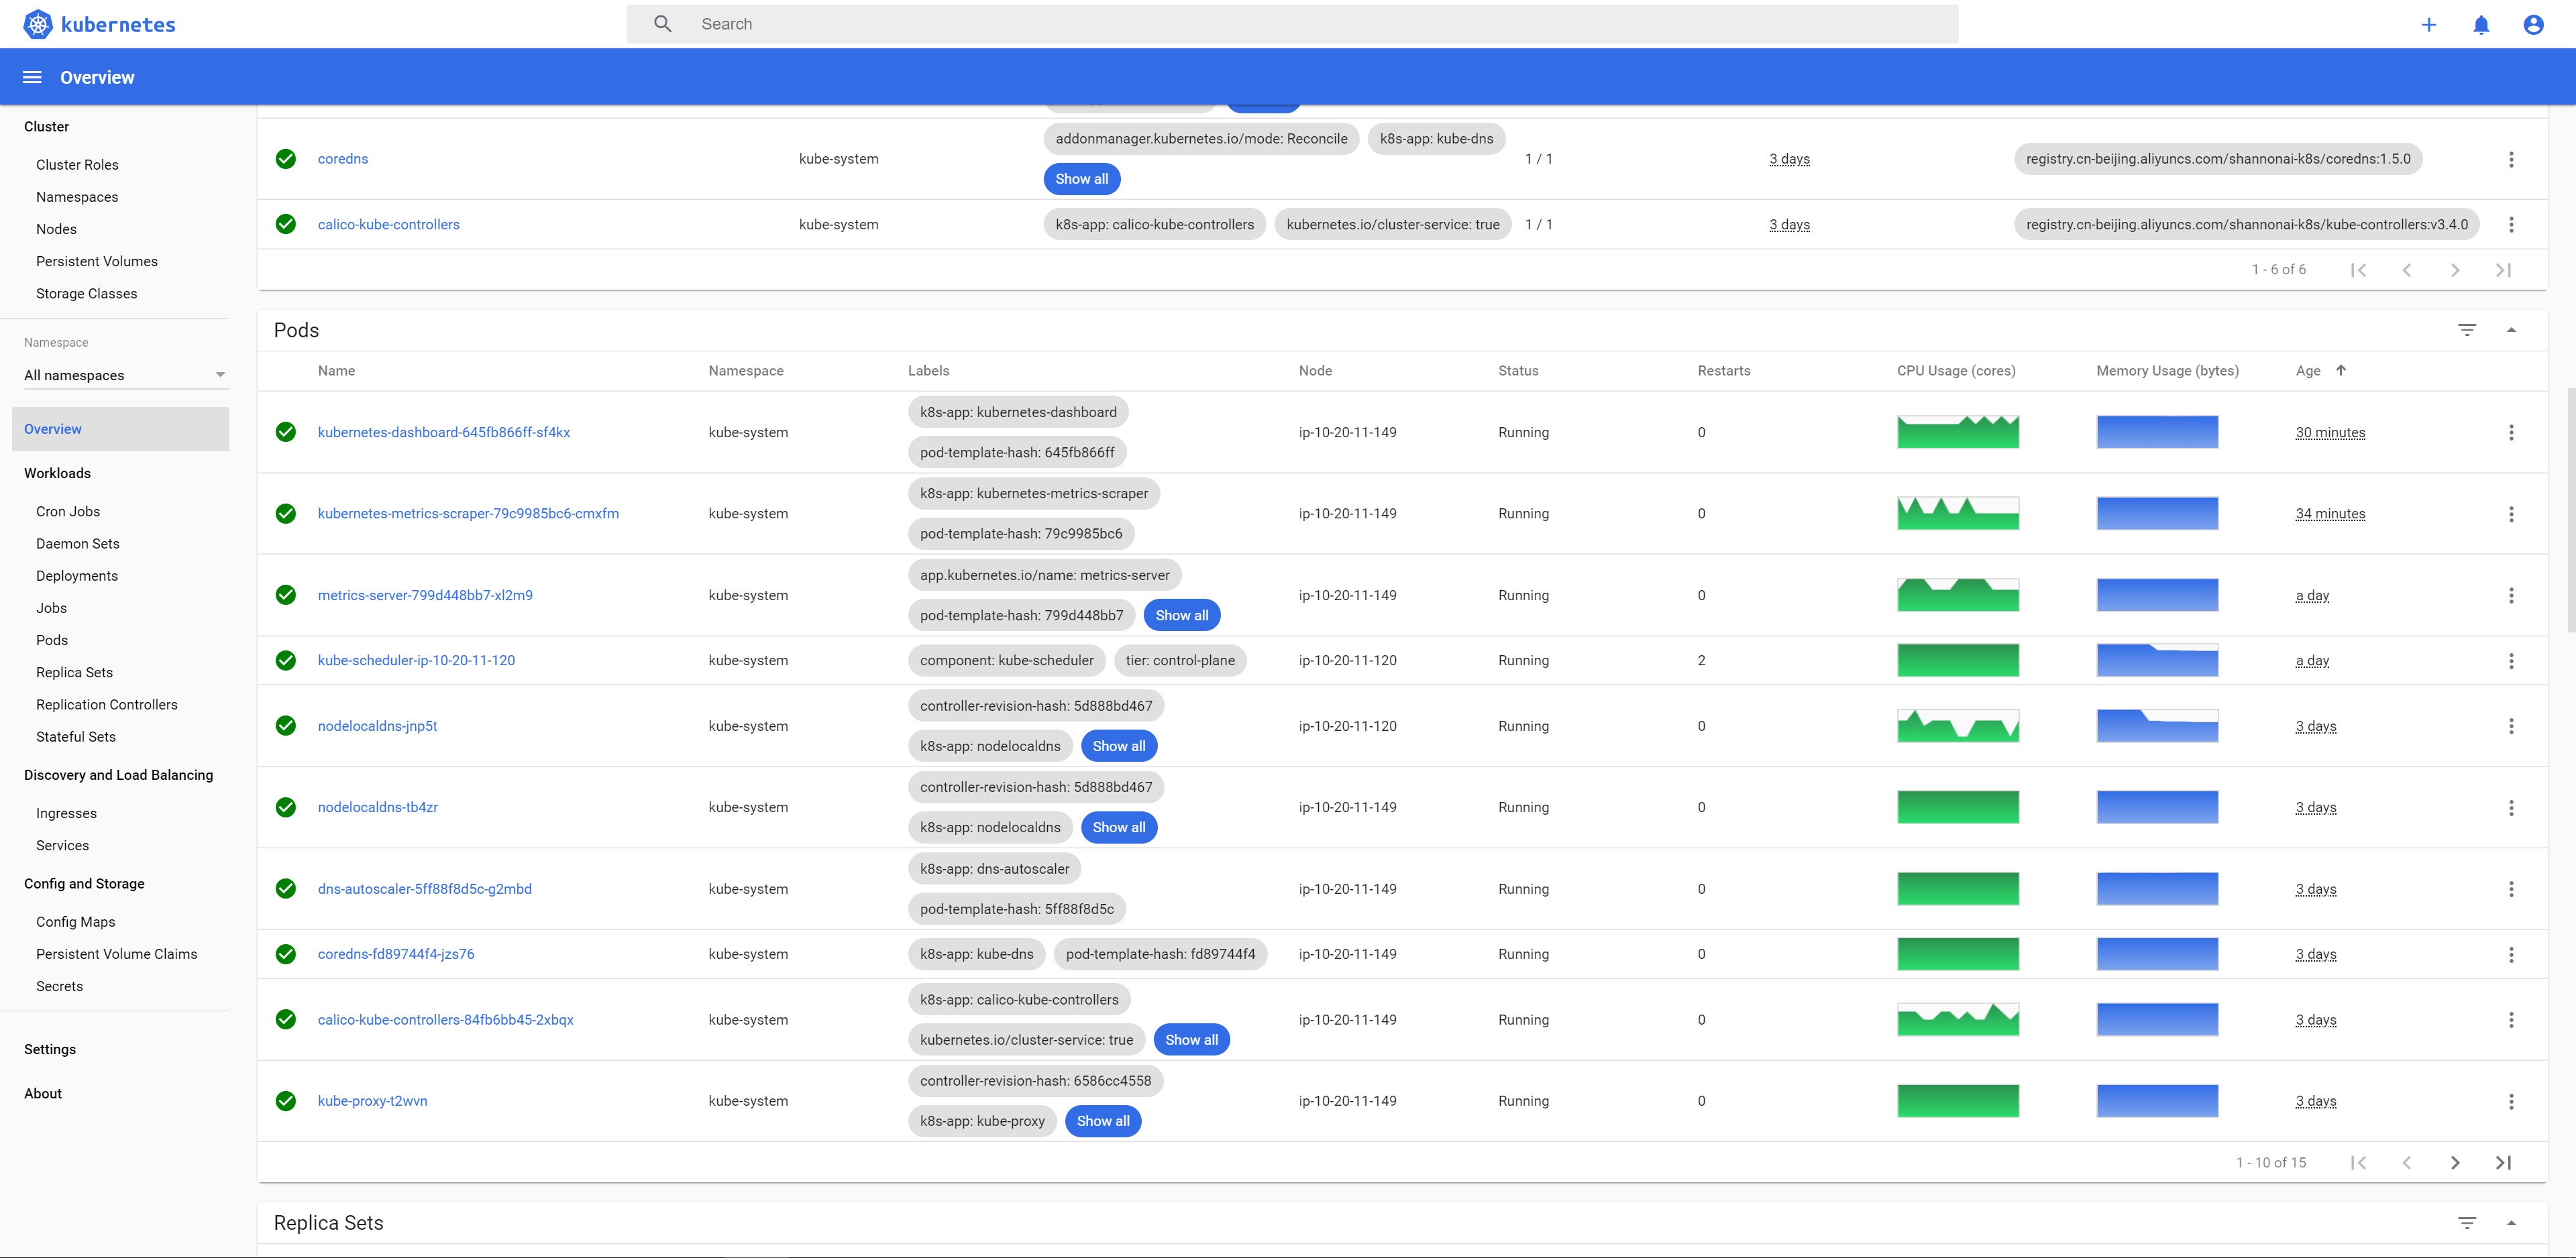Show all labels for metrics-server pod
Viewport: 2576px width, 1258px height.
(x=1182, y=615)
